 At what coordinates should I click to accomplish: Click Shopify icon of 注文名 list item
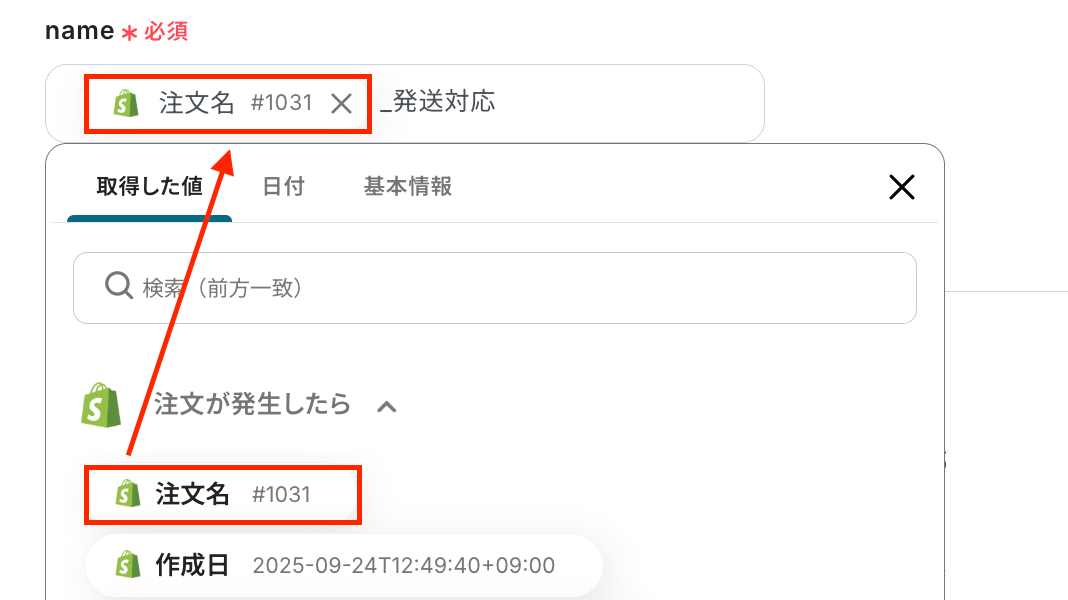click(x=127, y=494)
